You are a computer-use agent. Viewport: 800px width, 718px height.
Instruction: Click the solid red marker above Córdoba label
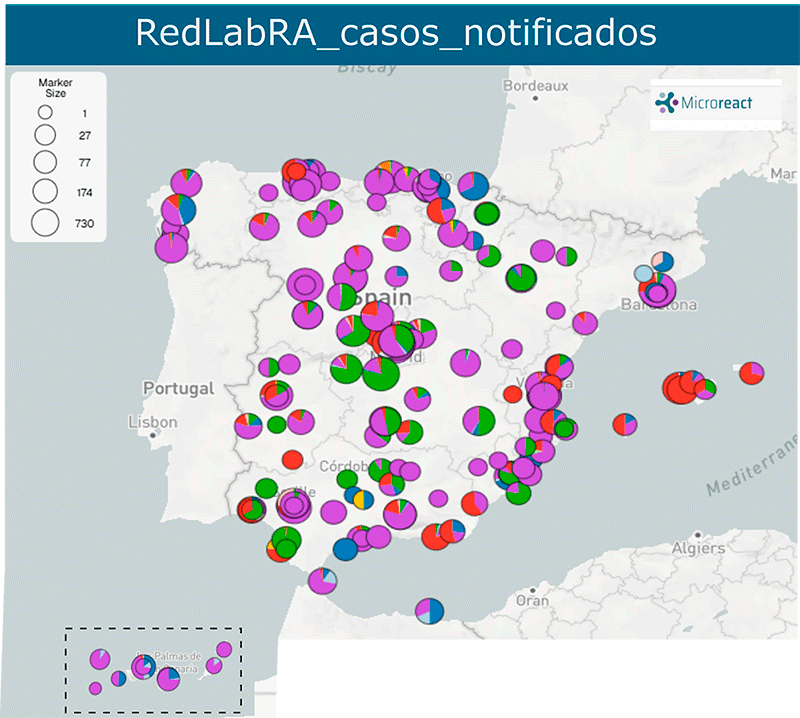tap(293, 460)
